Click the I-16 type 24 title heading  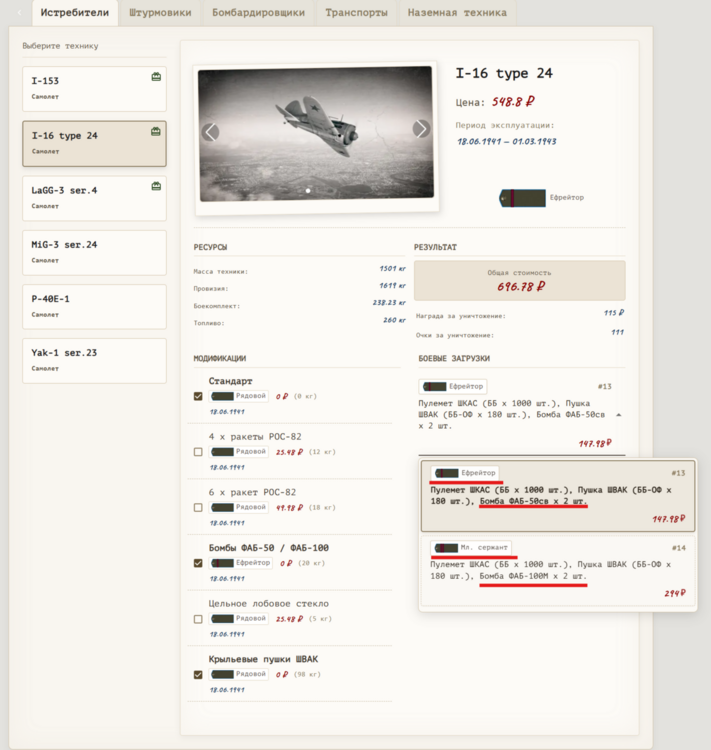(504, 74)
